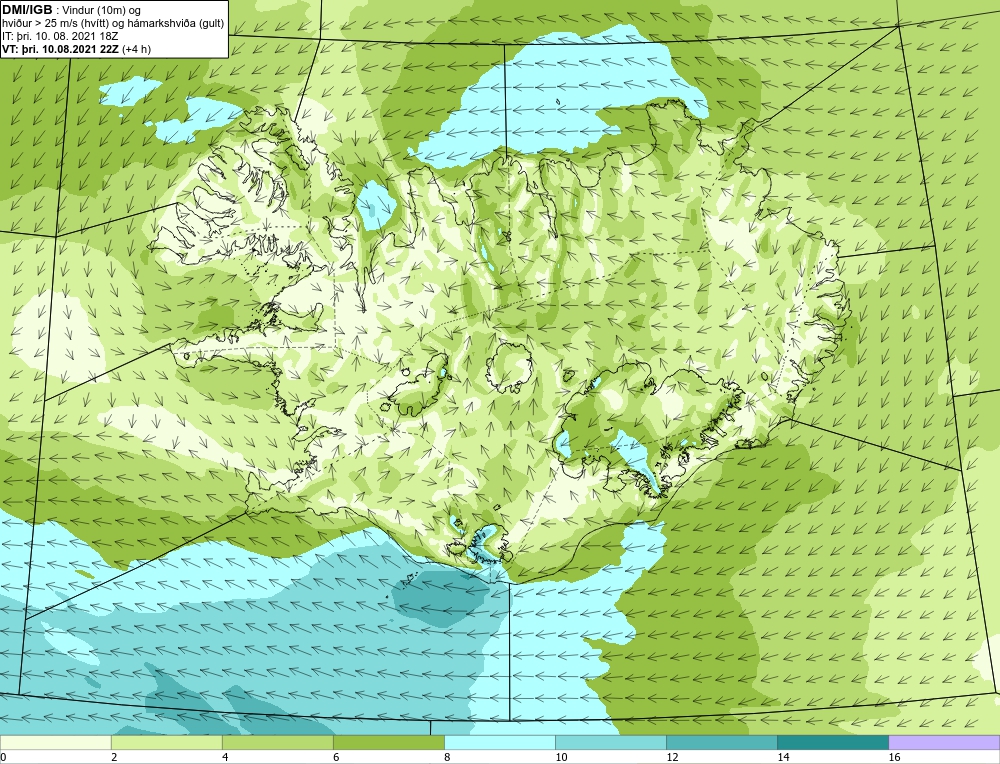Image resolution: width=1000 pixels, height=764 pixels.
Task: Click the legend label '8'
Action: click(x=447, y=757)
